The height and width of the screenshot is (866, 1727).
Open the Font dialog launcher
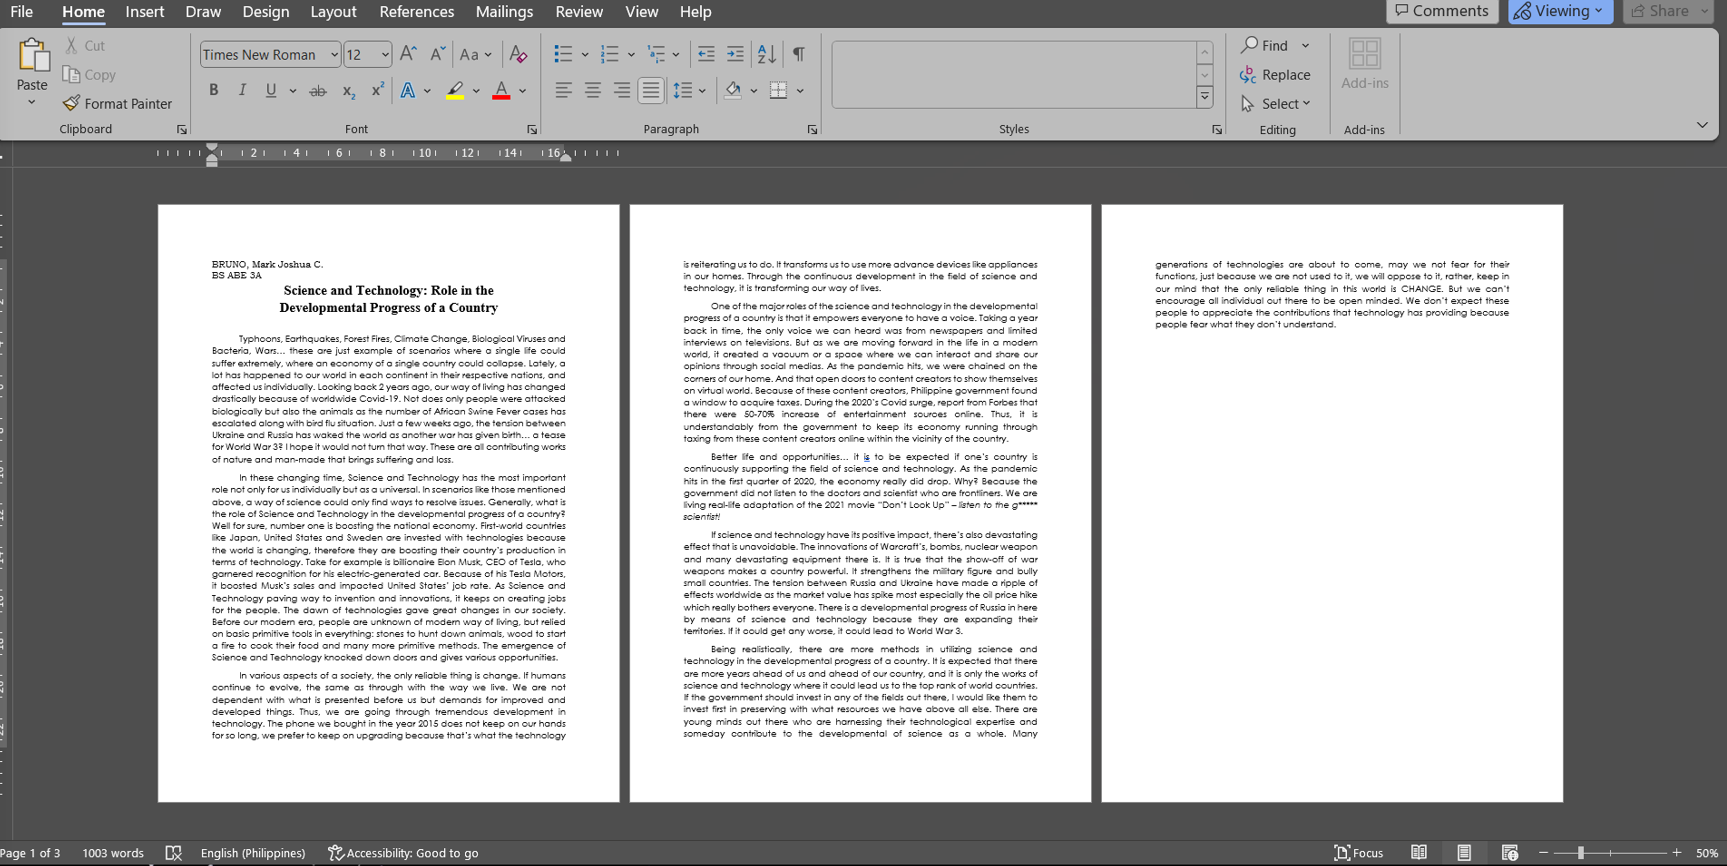[x=532, y=130]
